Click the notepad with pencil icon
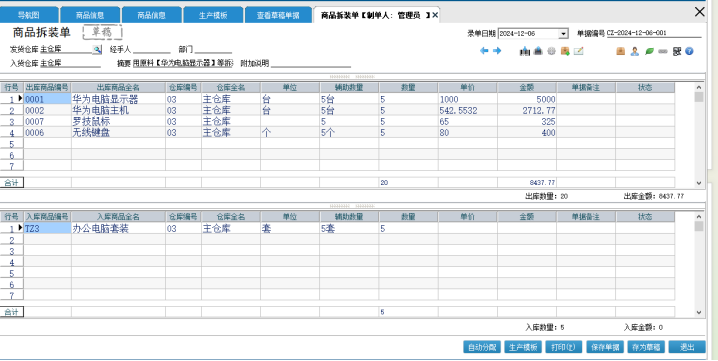 [578, 51]
